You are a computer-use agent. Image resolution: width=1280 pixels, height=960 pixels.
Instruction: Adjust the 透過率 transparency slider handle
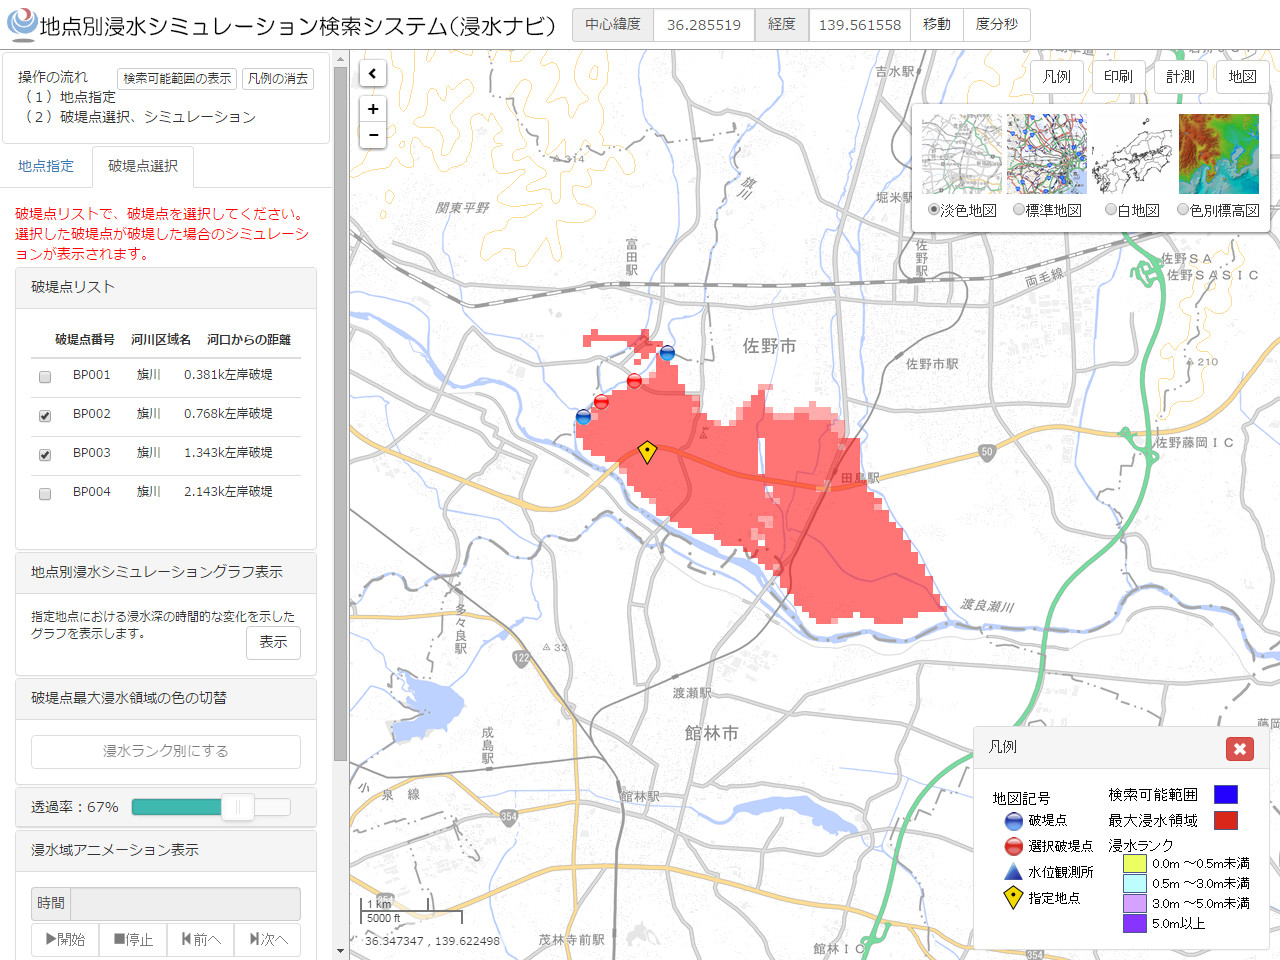tap(238, 807)
